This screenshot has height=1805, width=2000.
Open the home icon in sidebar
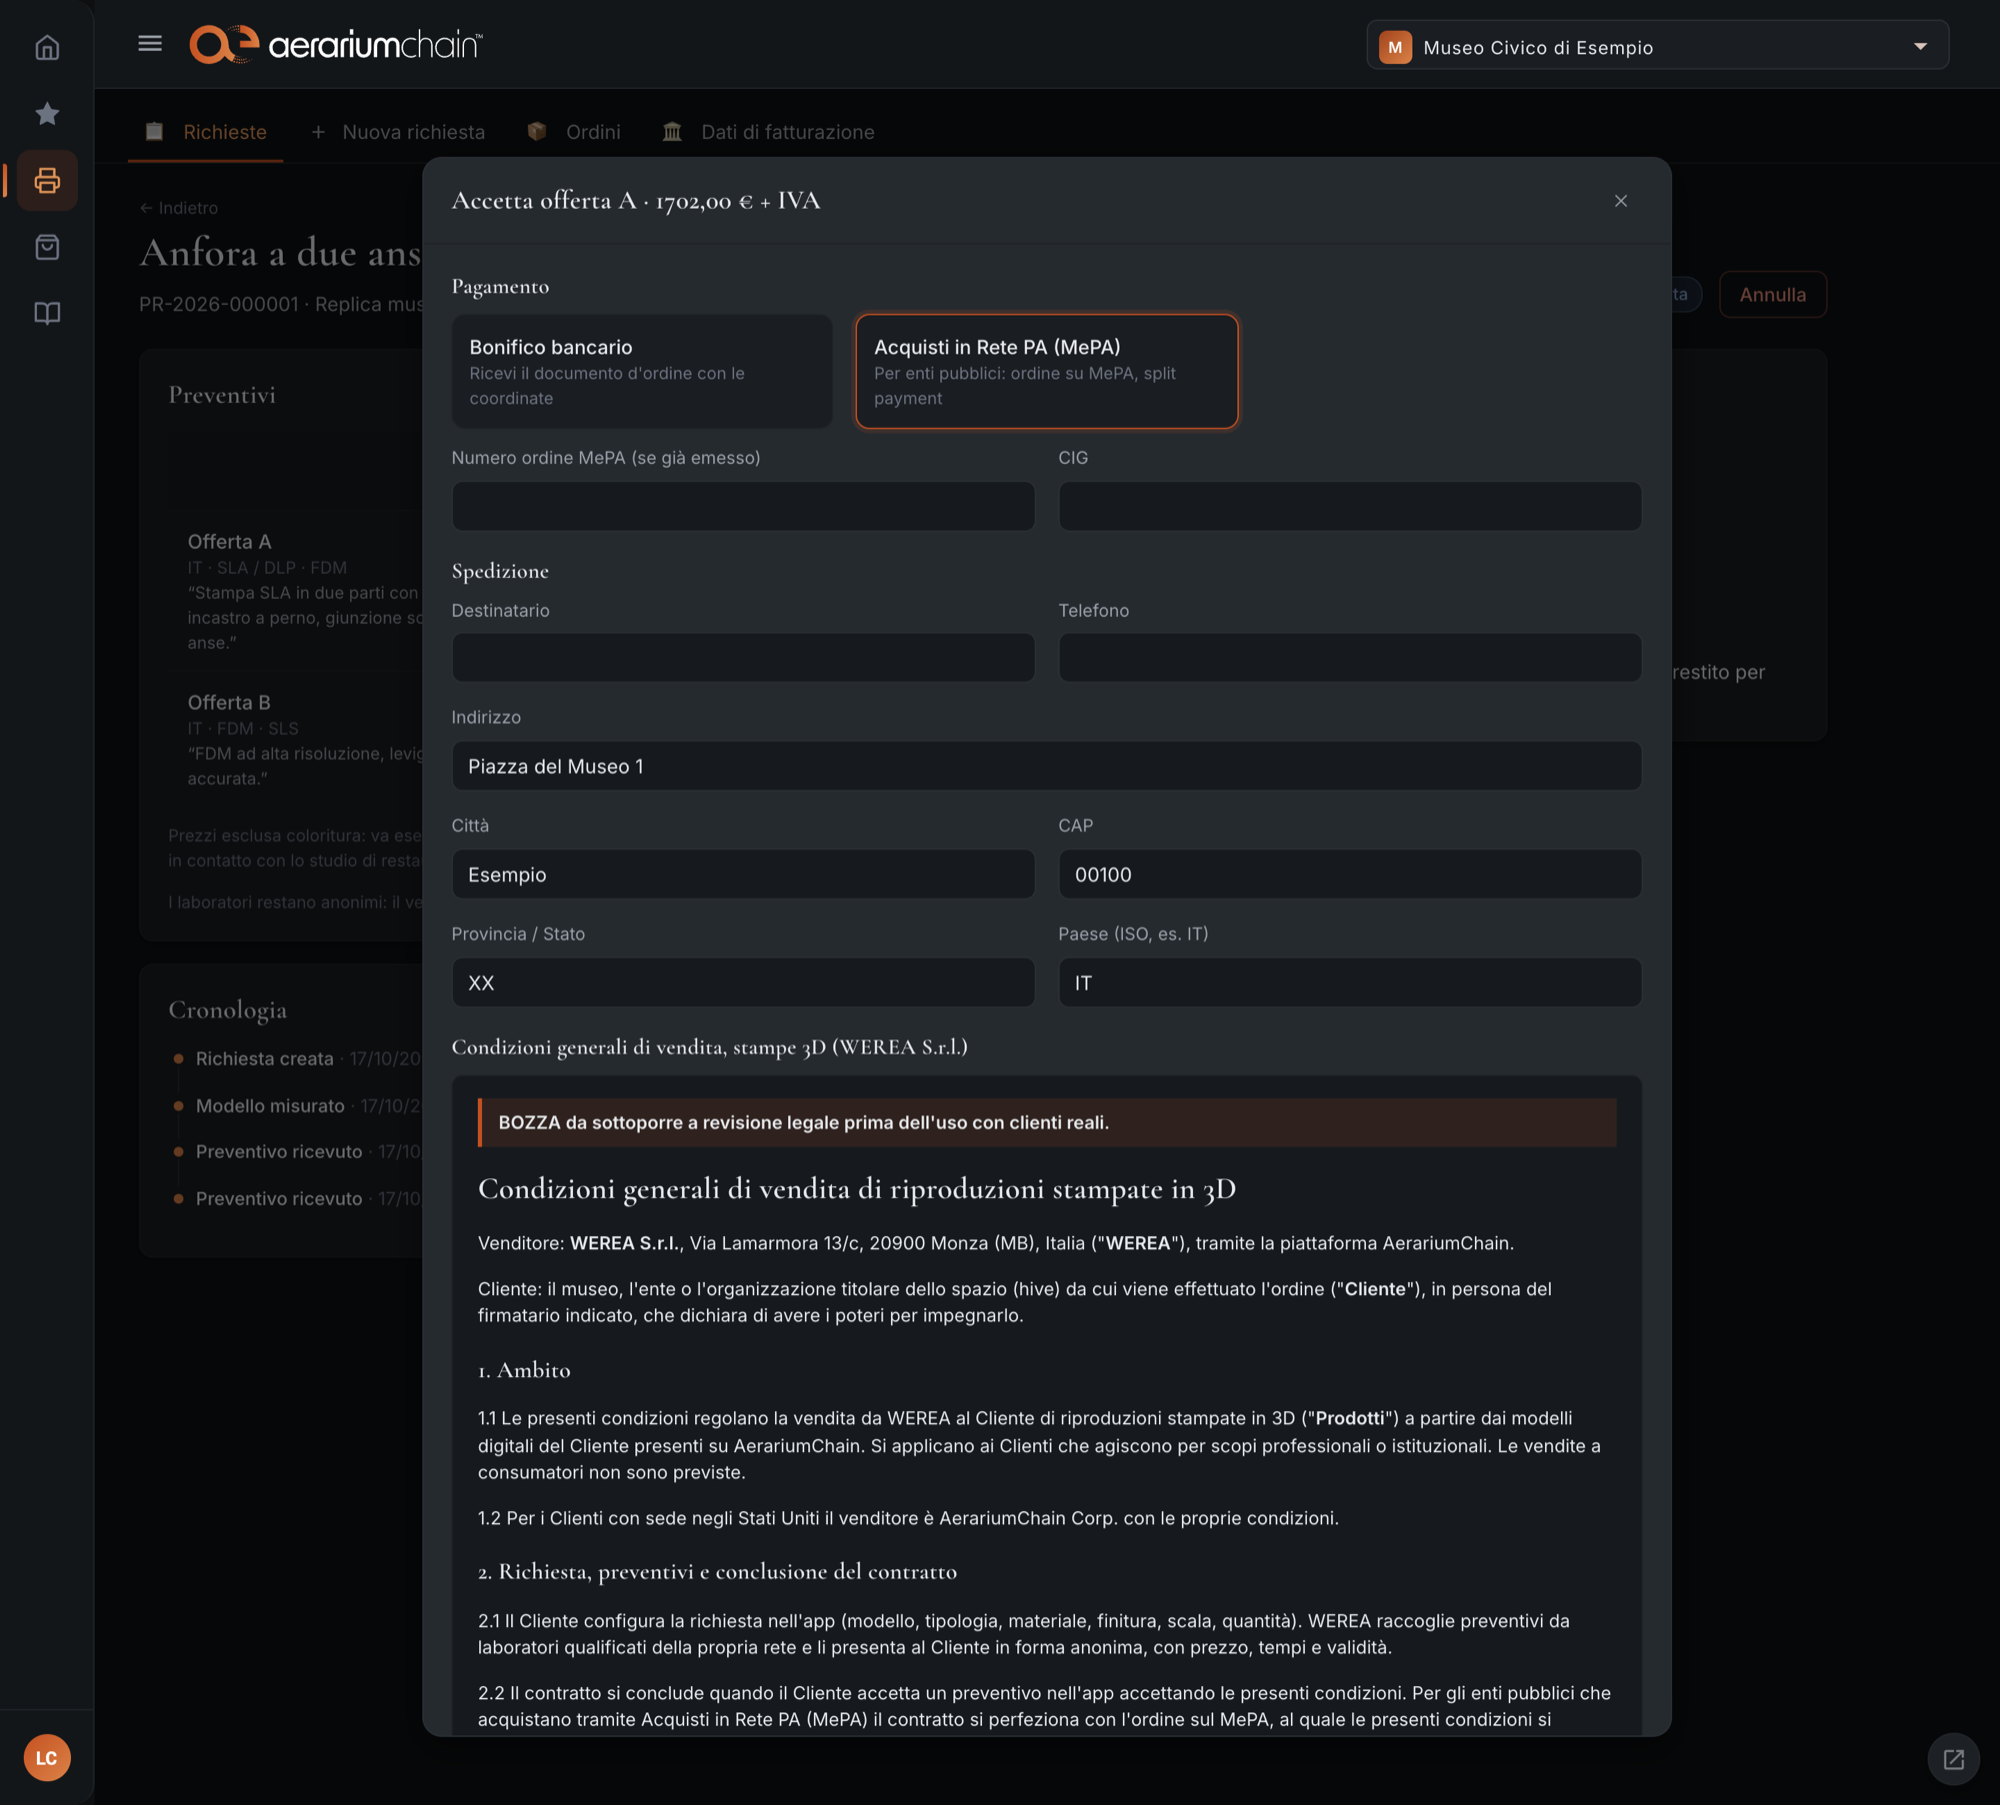click(x=47, y=48)
